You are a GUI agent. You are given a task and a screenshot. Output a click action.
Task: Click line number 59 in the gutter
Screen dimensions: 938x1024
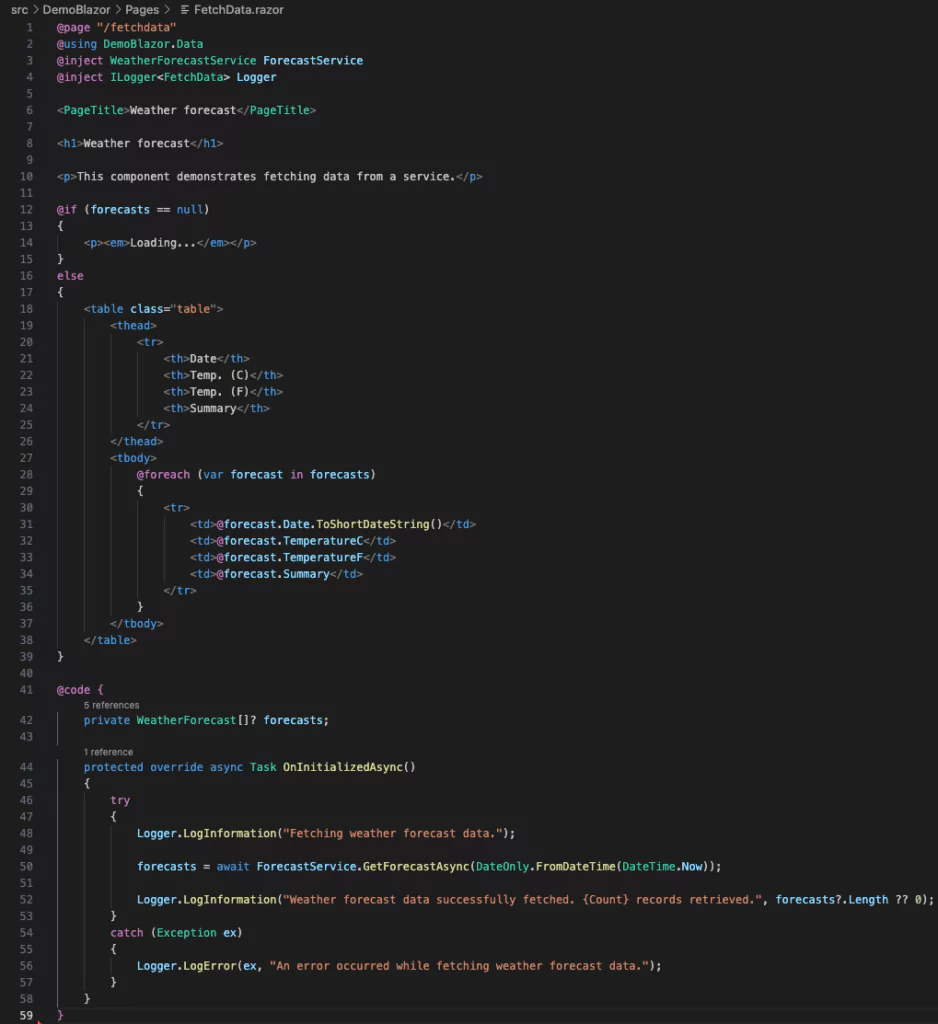(26, 1016)
